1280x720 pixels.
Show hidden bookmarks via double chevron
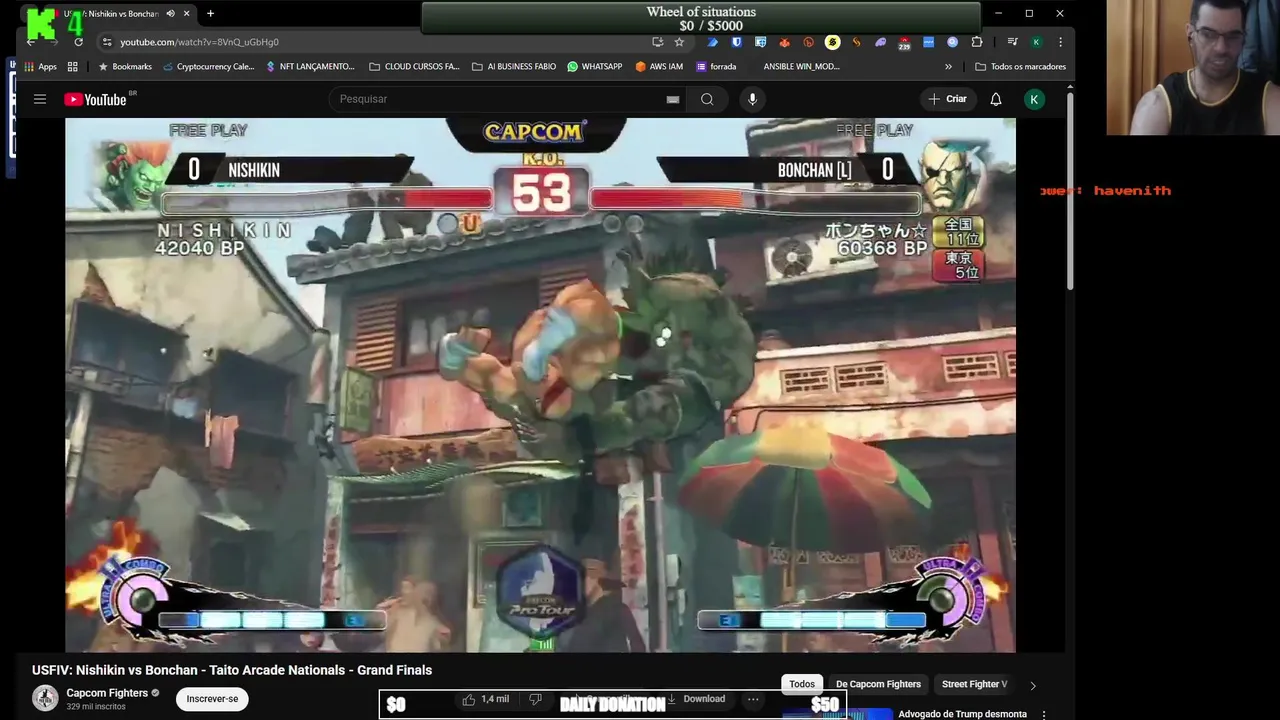948,67
